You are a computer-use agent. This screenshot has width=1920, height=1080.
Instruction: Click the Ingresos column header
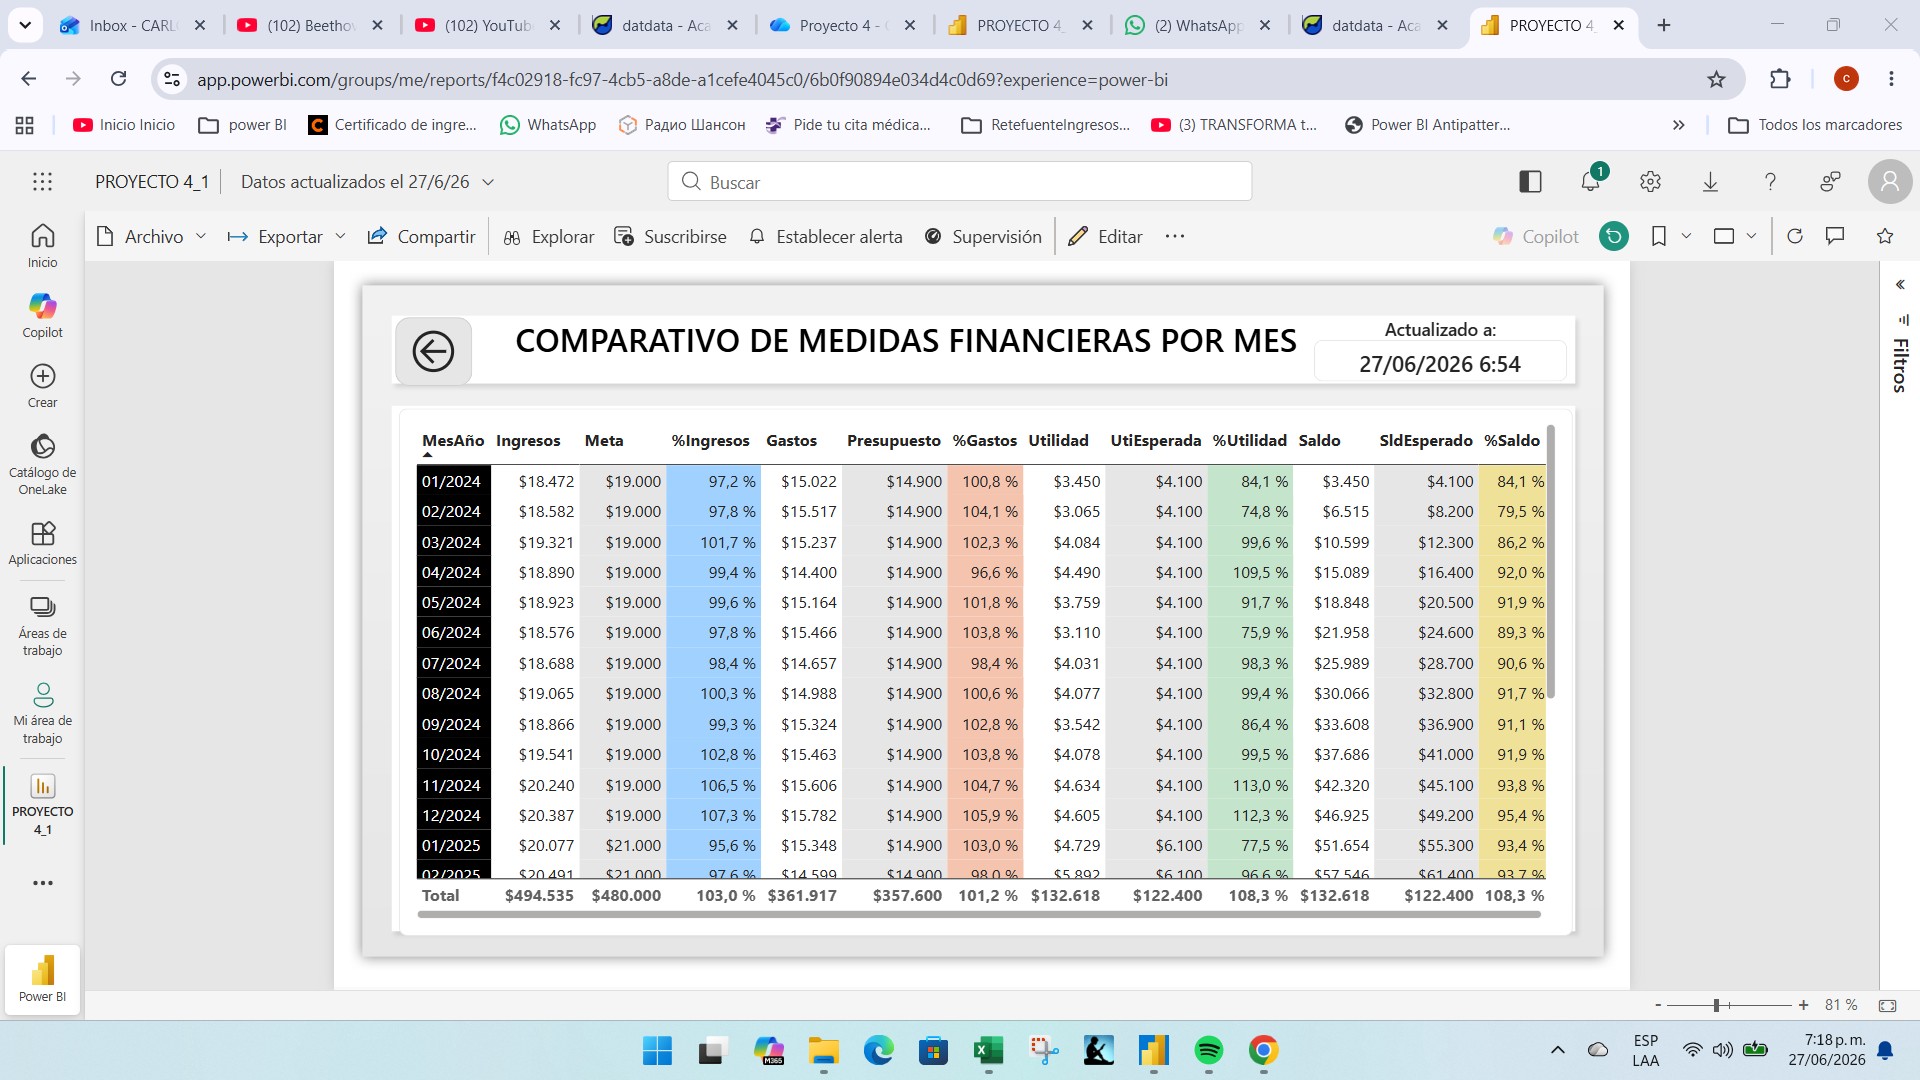[x=528, y=440]
